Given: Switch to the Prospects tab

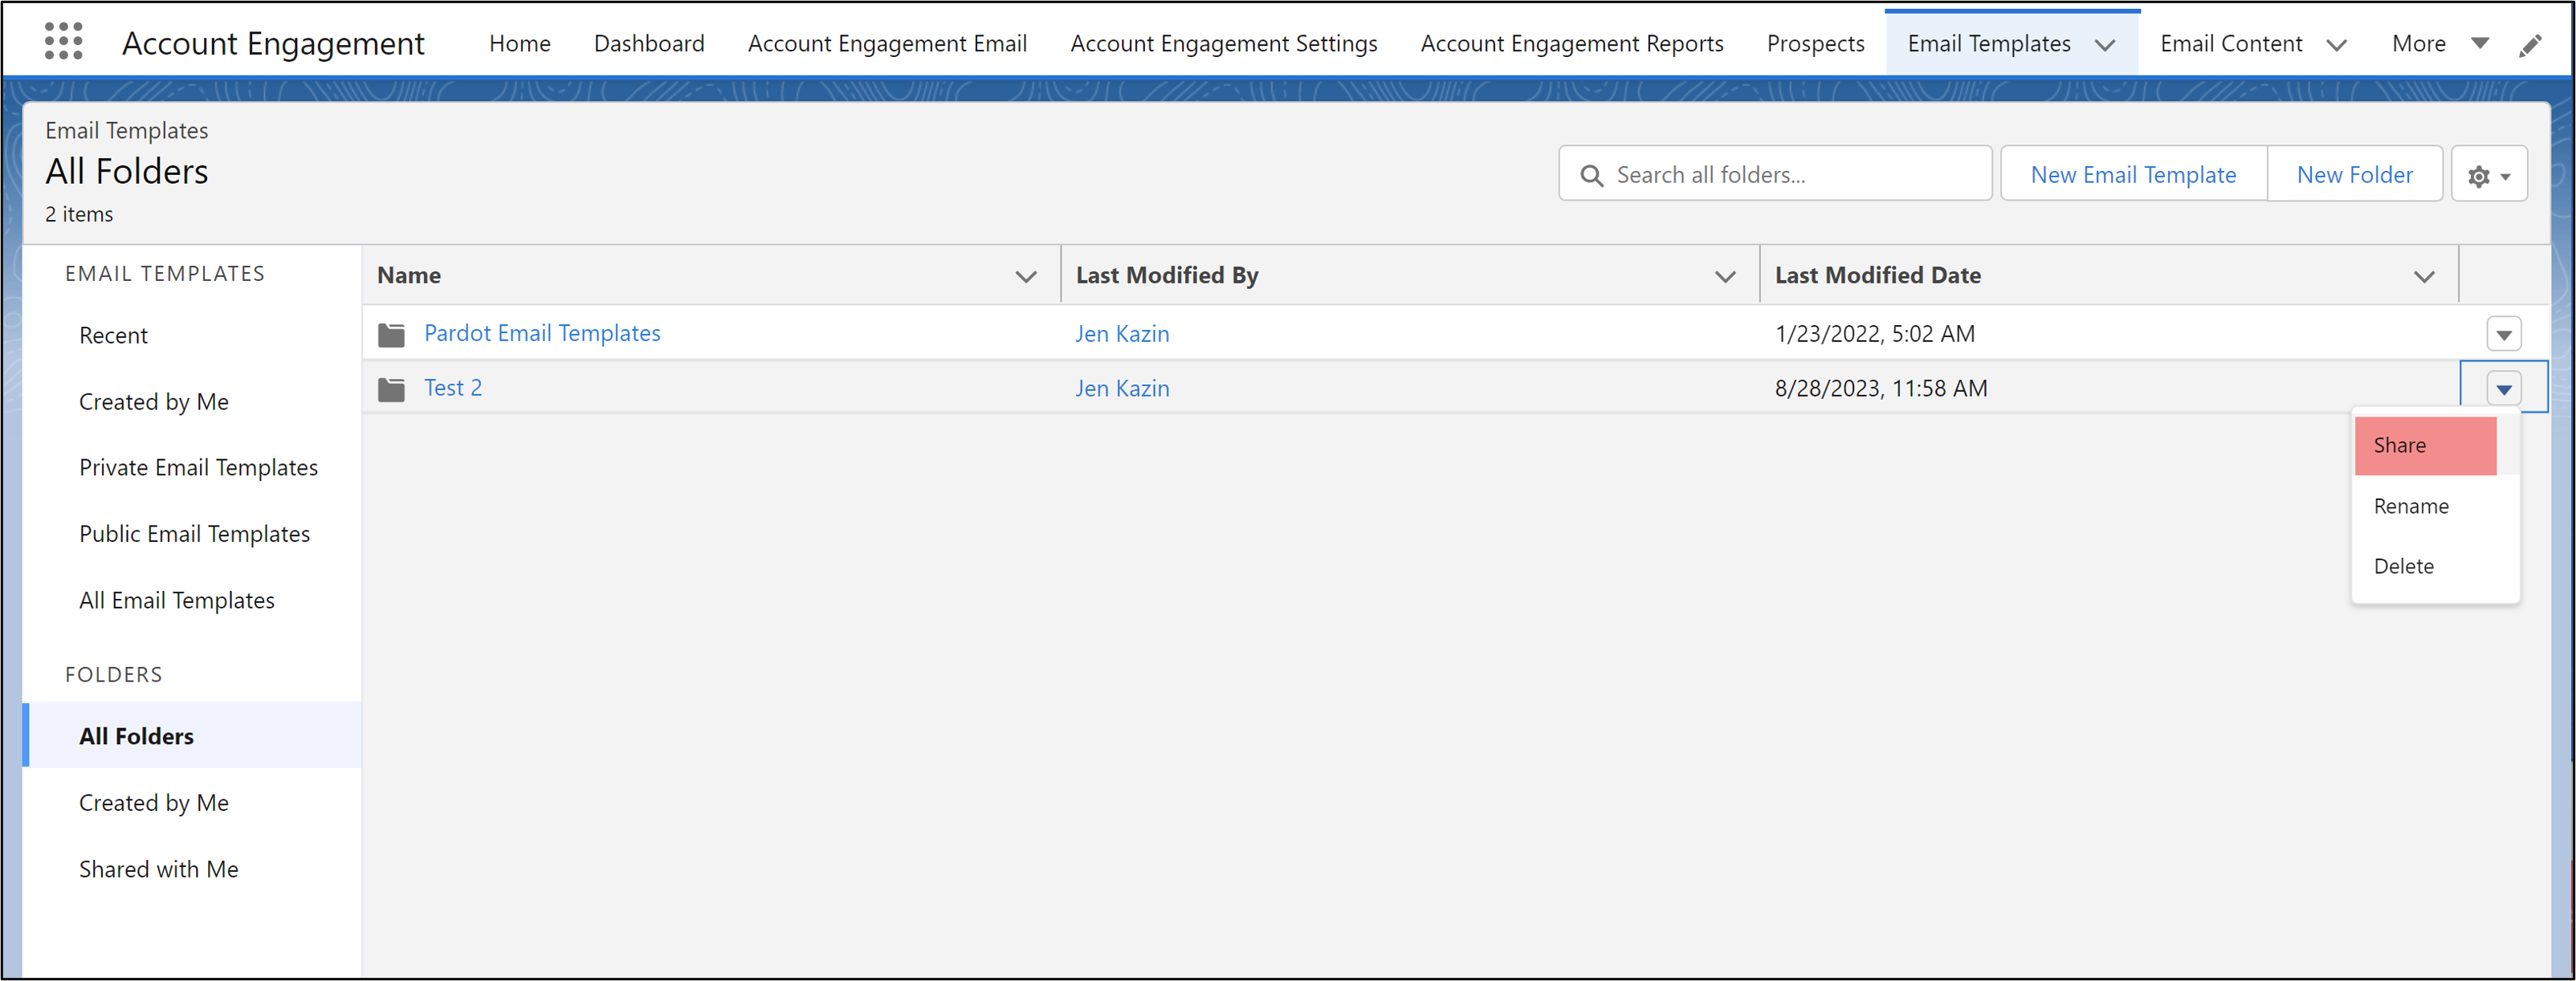Looking at the screenshot, I should point(1815,44).
